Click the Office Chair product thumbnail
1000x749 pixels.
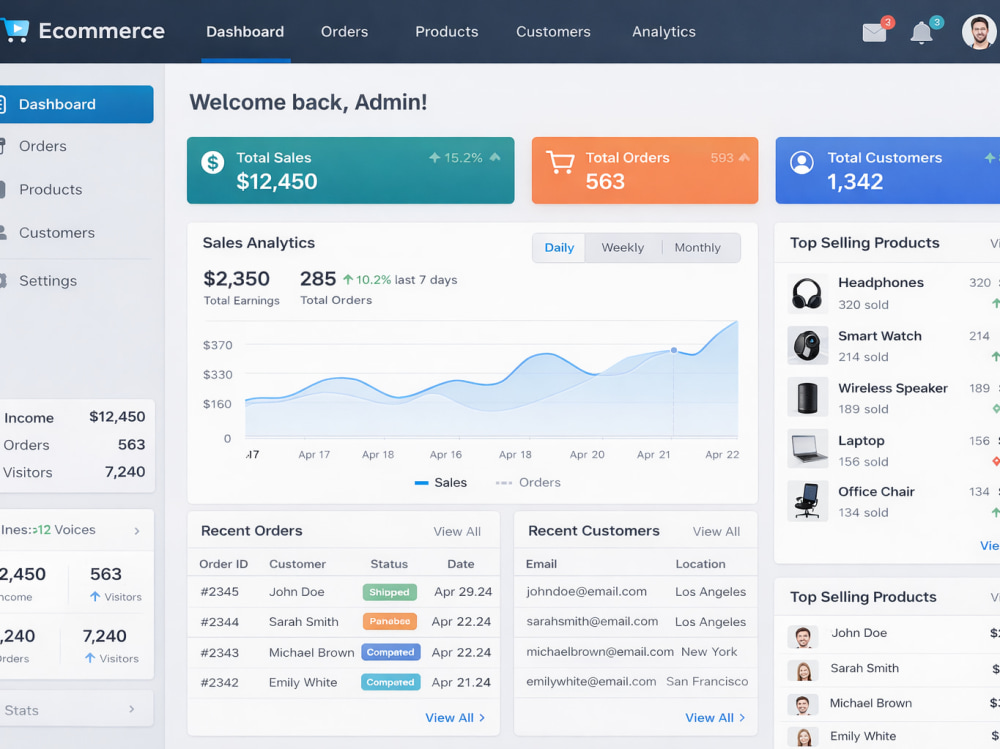[807, 501]
